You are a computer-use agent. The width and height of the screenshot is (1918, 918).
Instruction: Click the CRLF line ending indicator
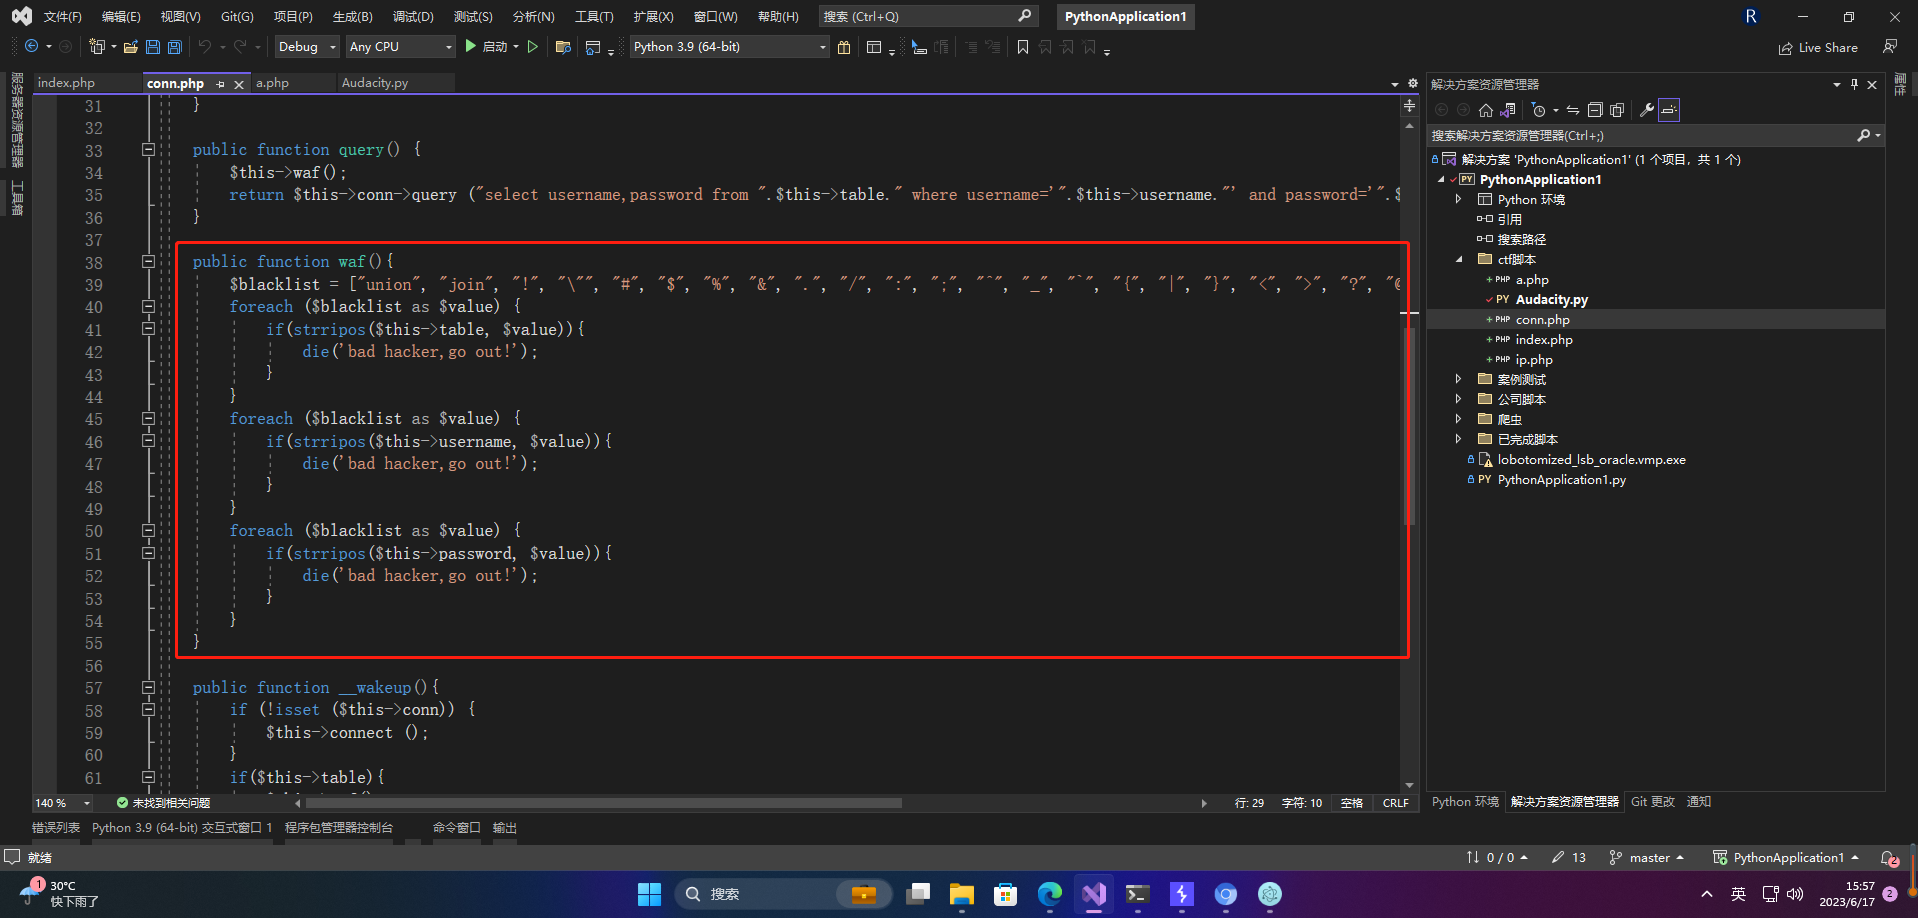(1395, 803)
